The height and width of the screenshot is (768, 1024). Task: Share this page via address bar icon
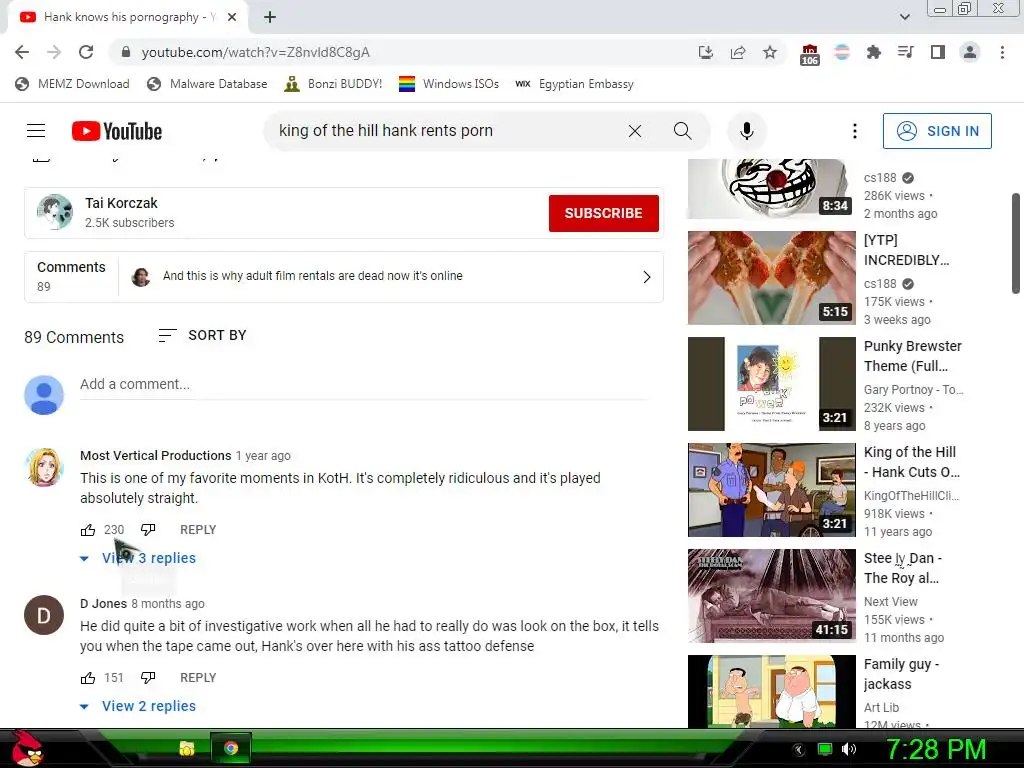738,52
